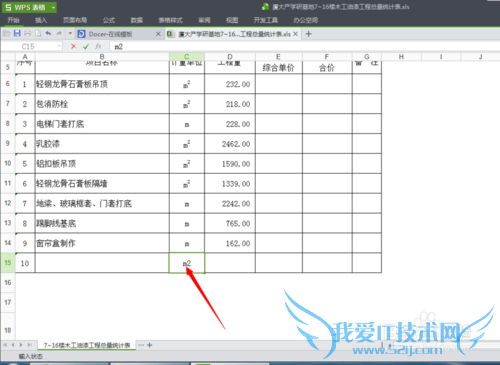Select row 6 header
This screenshot has width=500, height=365.
(8, 84)
